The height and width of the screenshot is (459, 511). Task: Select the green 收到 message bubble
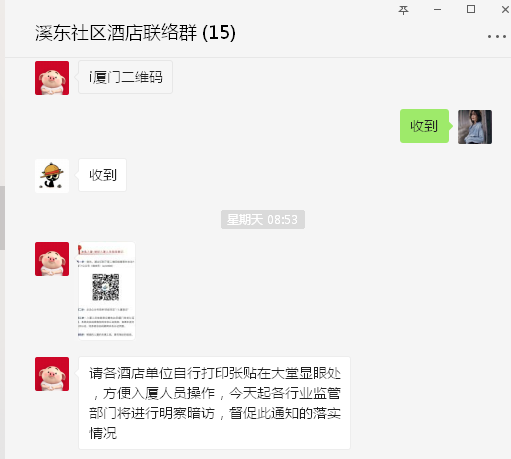pos(424,126)
